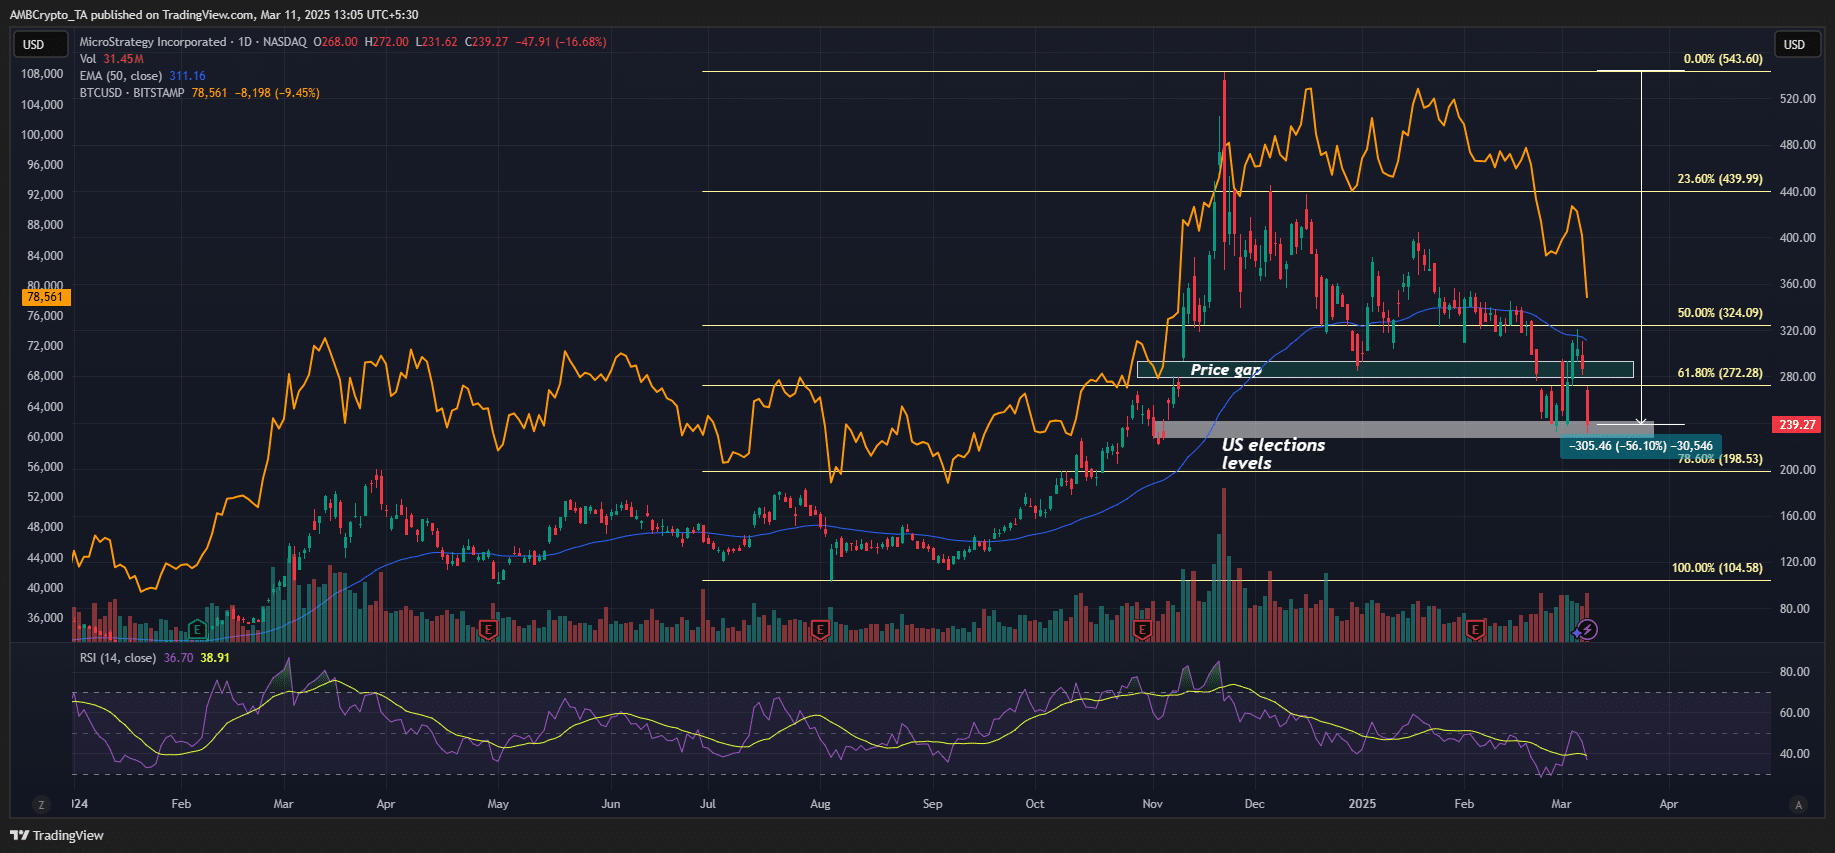Click the red 239.27 last-price tag
The width and height of the screenshot is (1835, 853).
tap(1797, 425)
